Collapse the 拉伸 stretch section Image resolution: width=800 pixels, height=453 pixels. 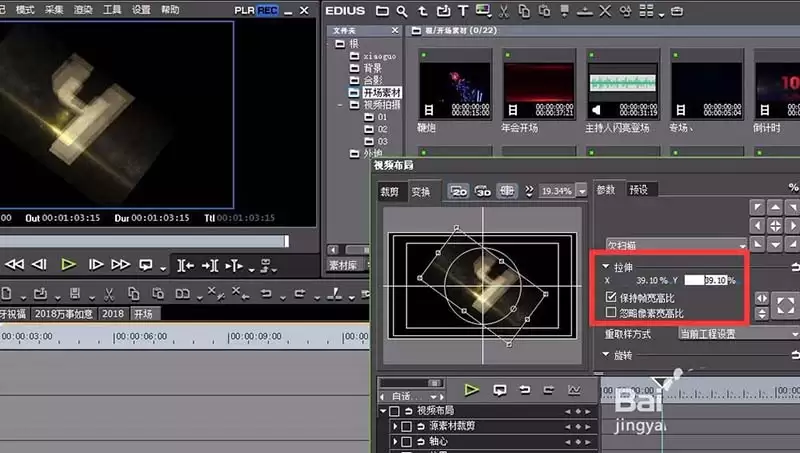606,266
